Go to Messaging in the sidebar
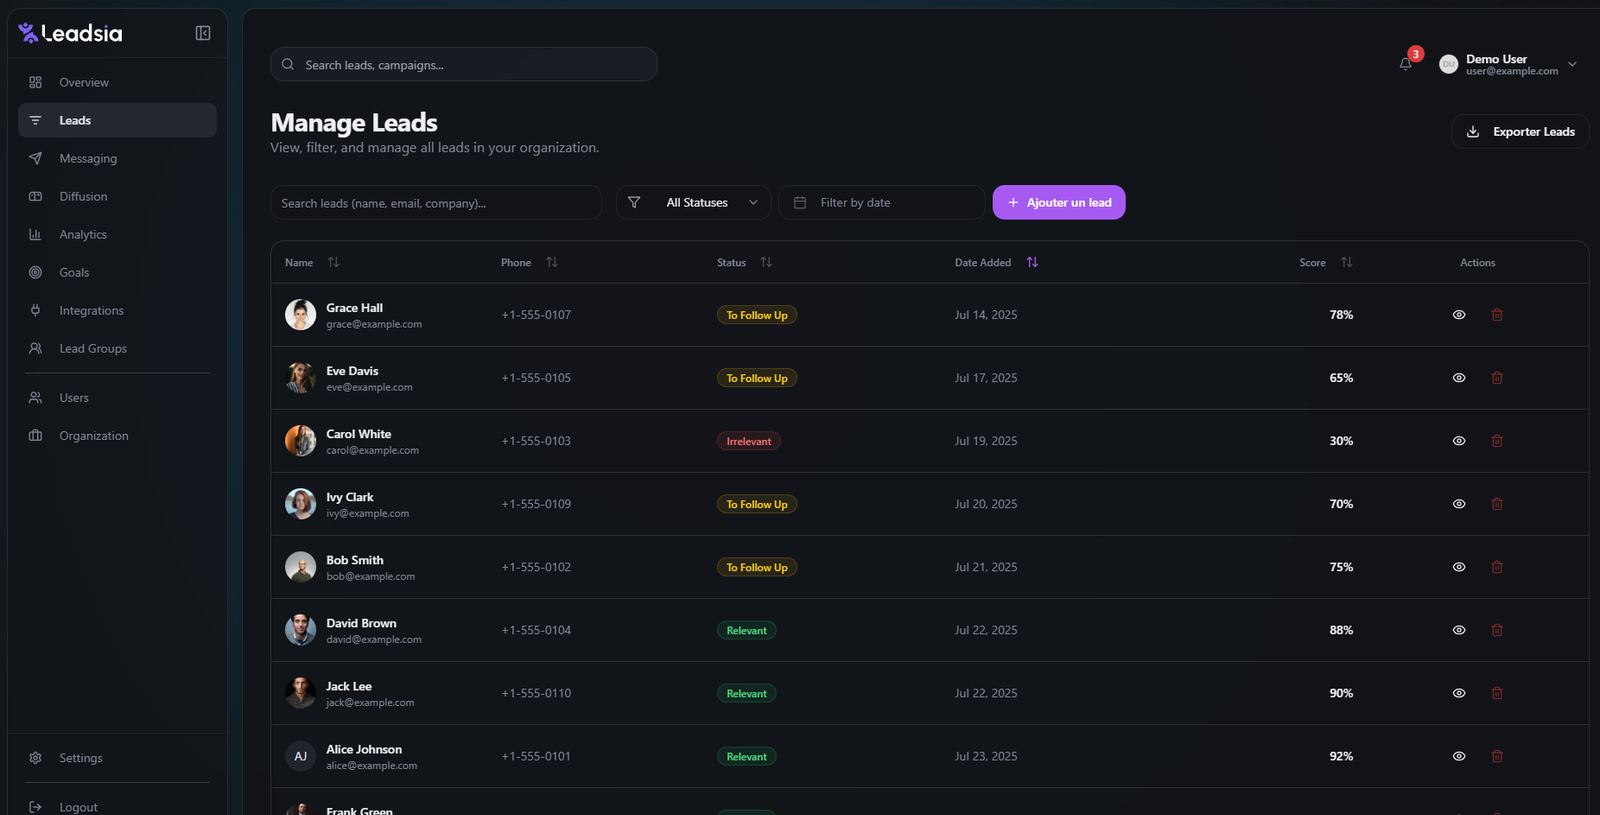 click(x=88, y=158)
